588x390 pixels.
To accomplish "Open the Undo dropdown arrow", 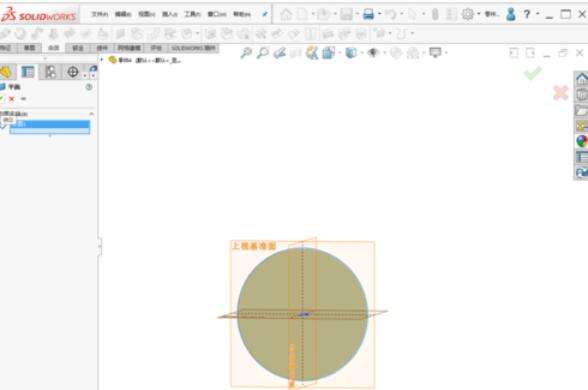I will tap(402, 14).
